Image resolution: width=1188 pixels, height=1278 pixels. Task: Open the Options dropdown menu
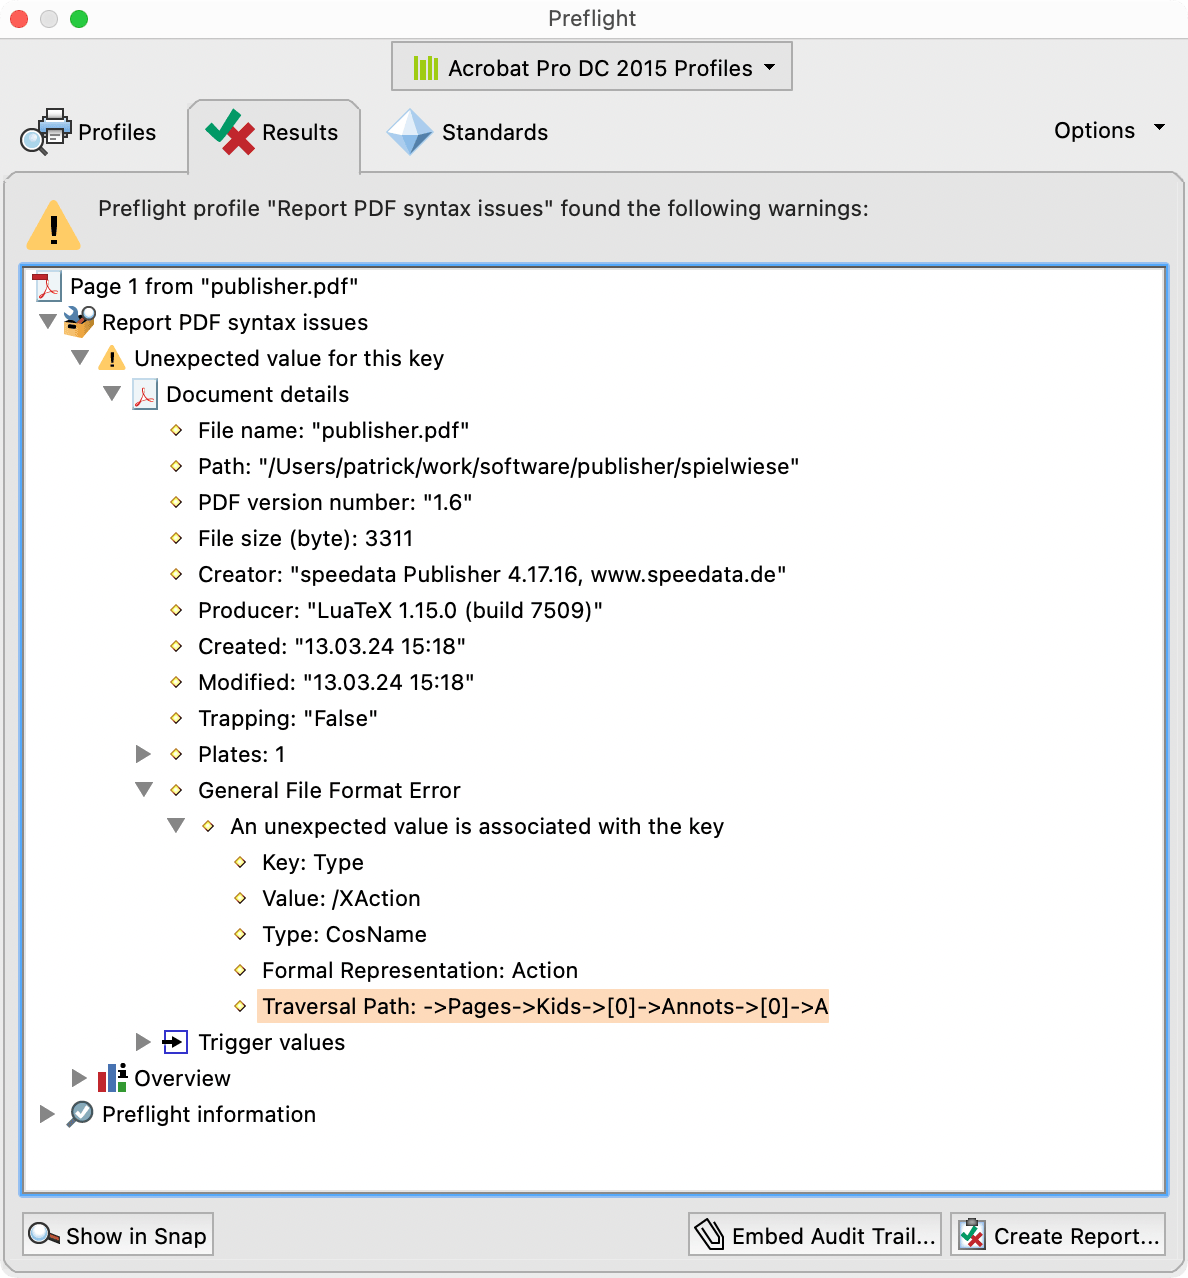tap(1109, 130)
